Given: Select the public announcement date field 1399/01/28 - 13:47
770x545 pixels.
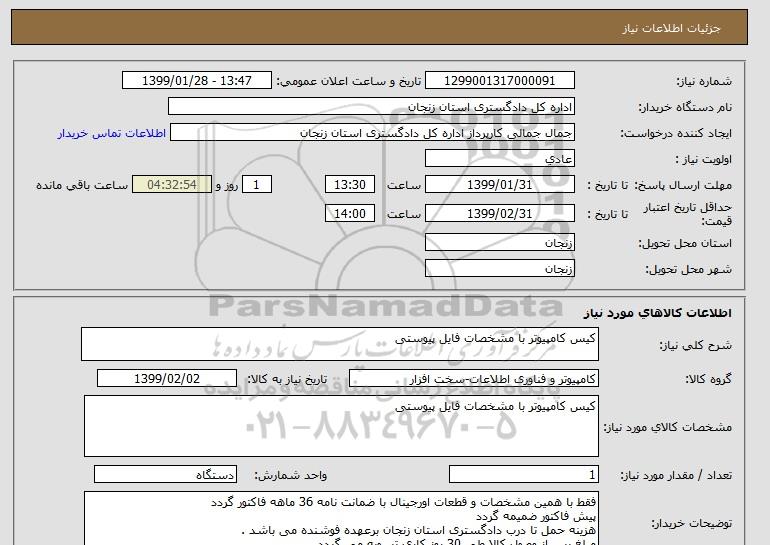Looking at the screenshot, I should click(x=196, y=81).
